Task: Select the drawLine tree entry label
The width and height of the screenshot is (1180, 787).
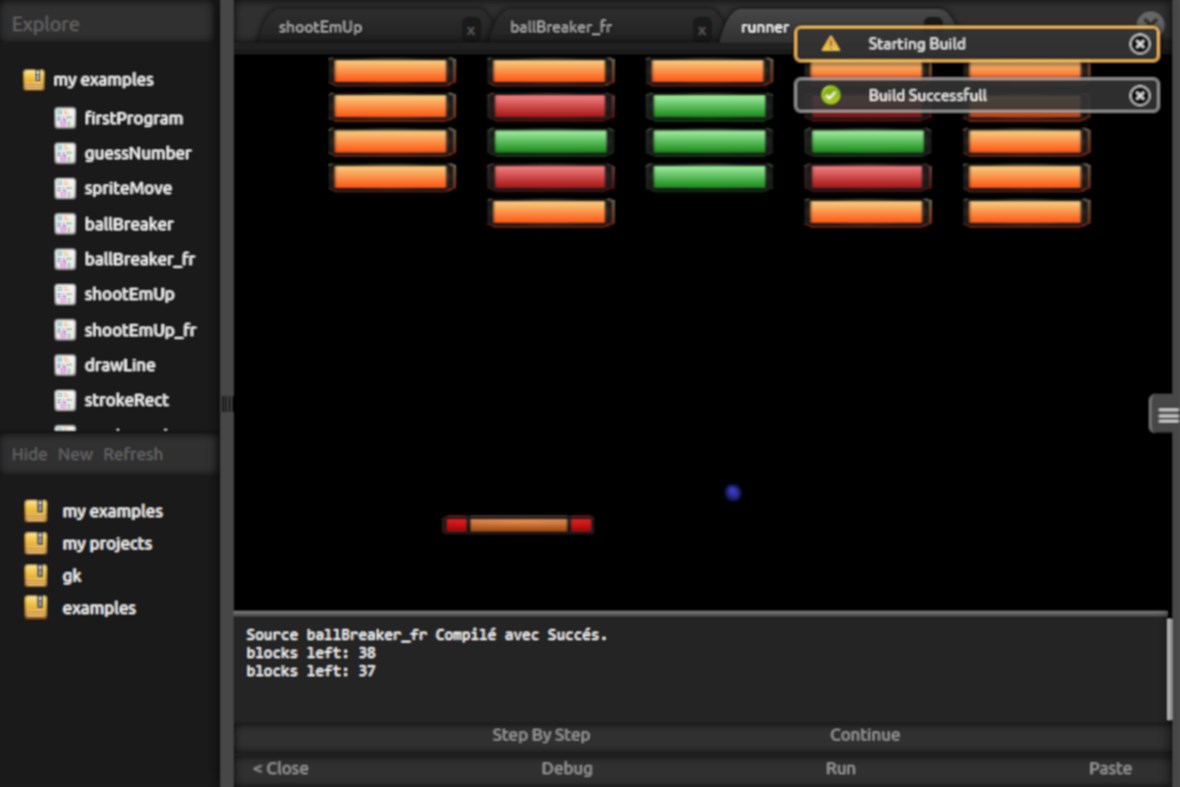Action: [x=120, y=365]
